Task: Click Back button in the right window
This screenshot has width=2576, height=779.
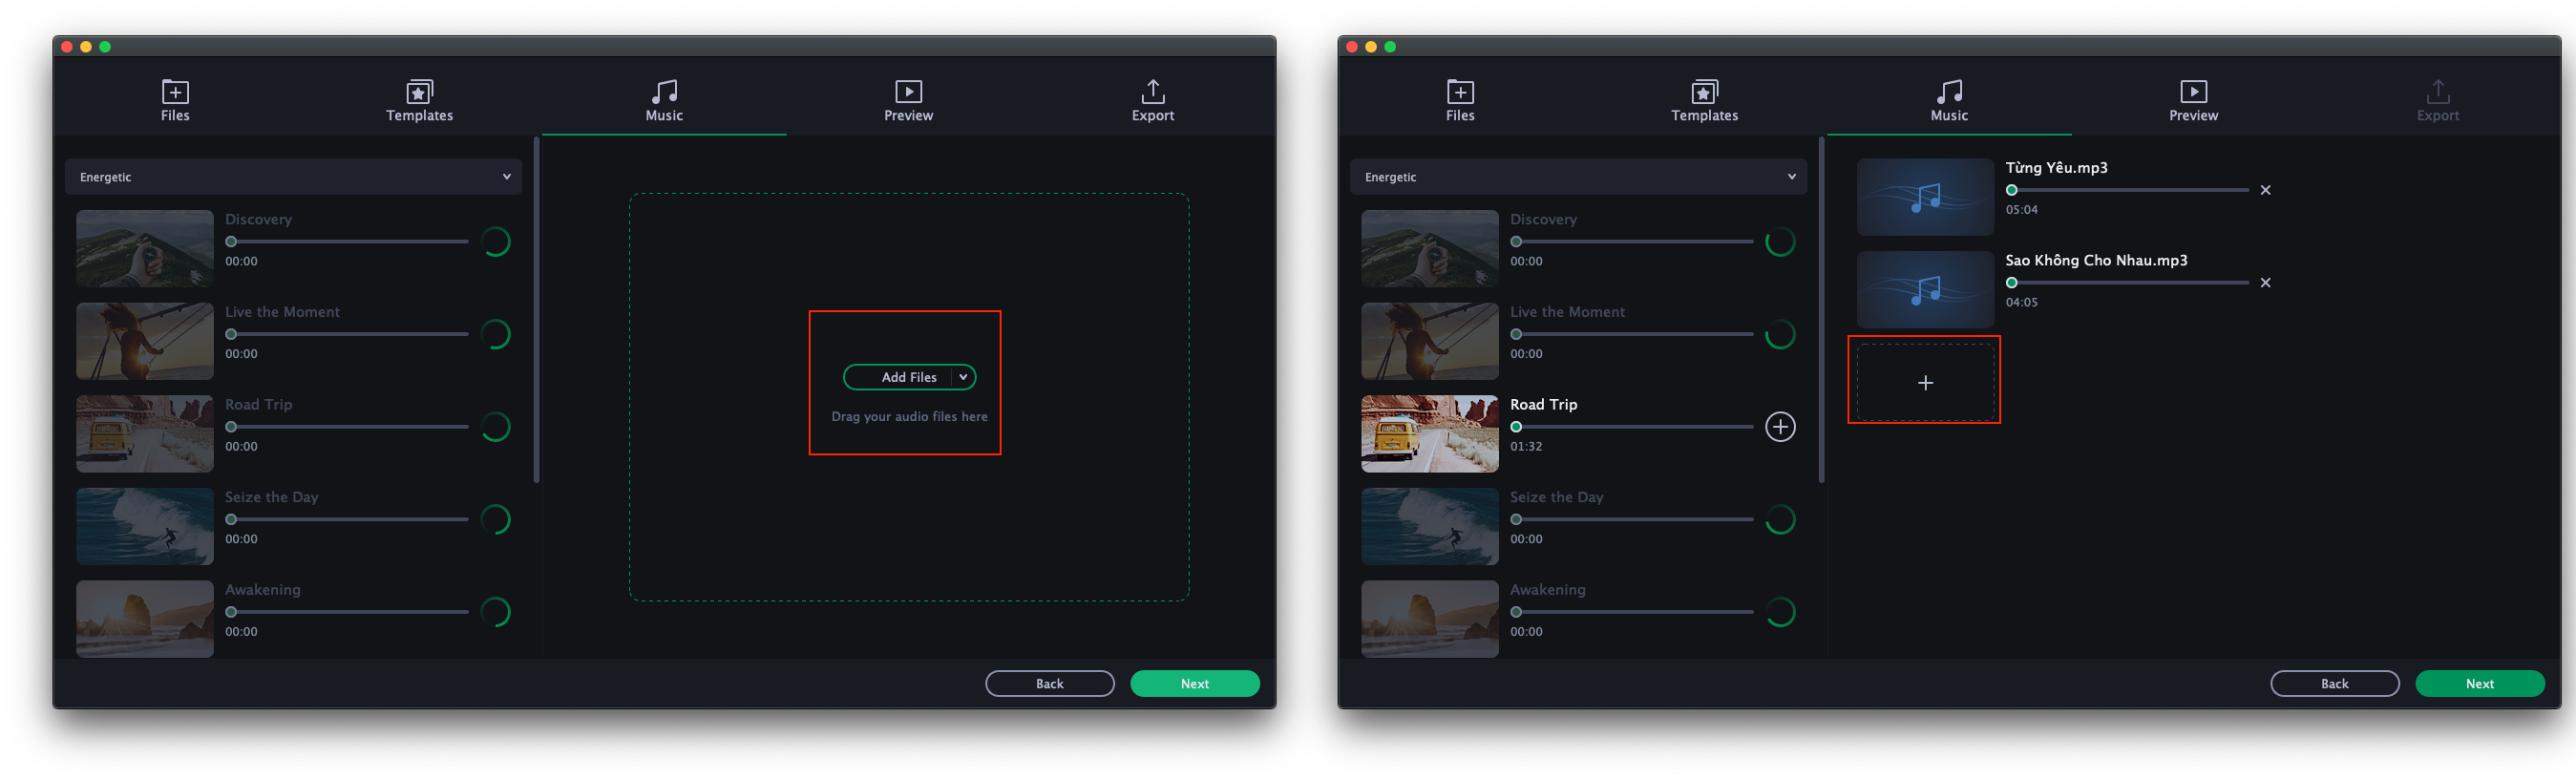Action: [2334, 684]
